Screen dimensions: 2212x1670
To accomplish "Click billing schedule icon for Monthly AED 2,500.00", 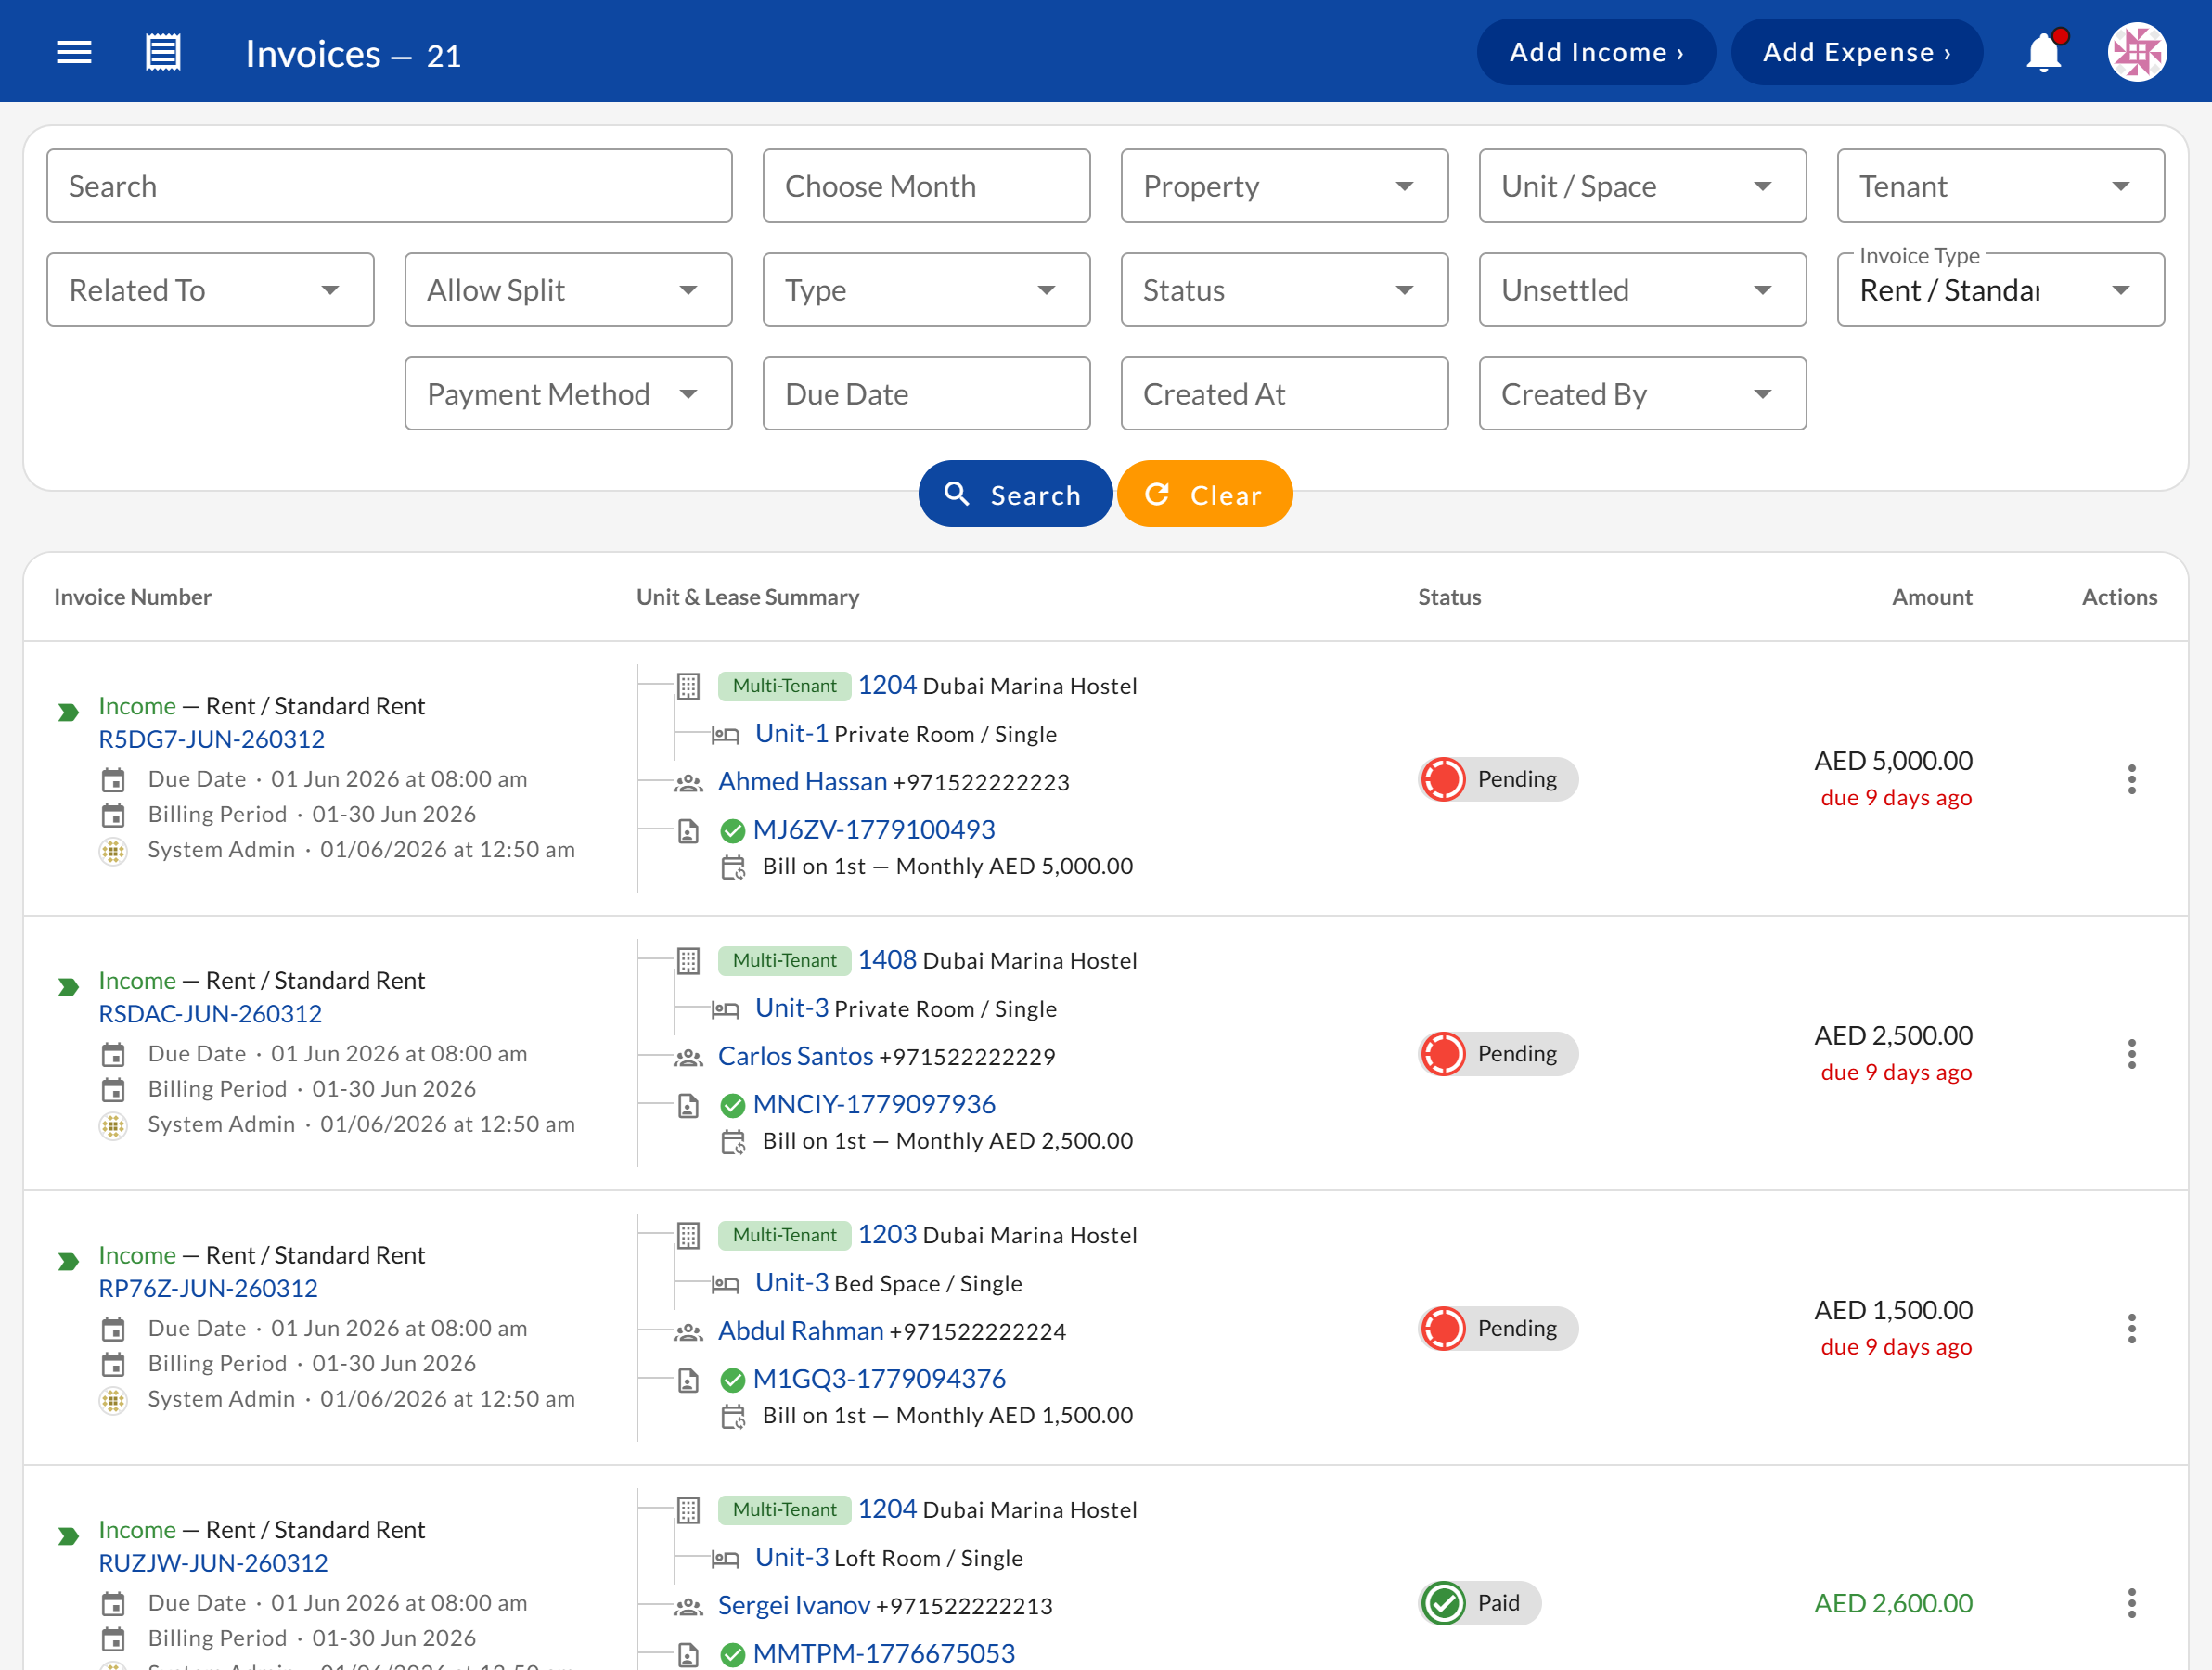I will [733, 1142].
